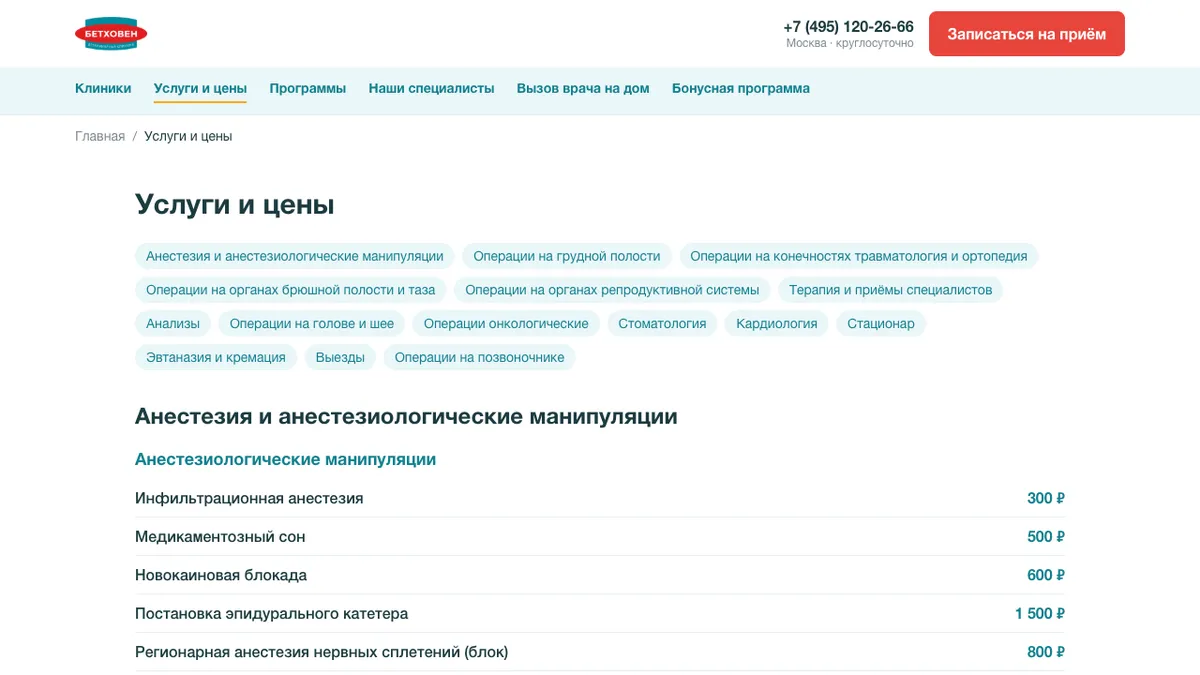Click the Инфильтрационная анестезия row

[600, 498]
